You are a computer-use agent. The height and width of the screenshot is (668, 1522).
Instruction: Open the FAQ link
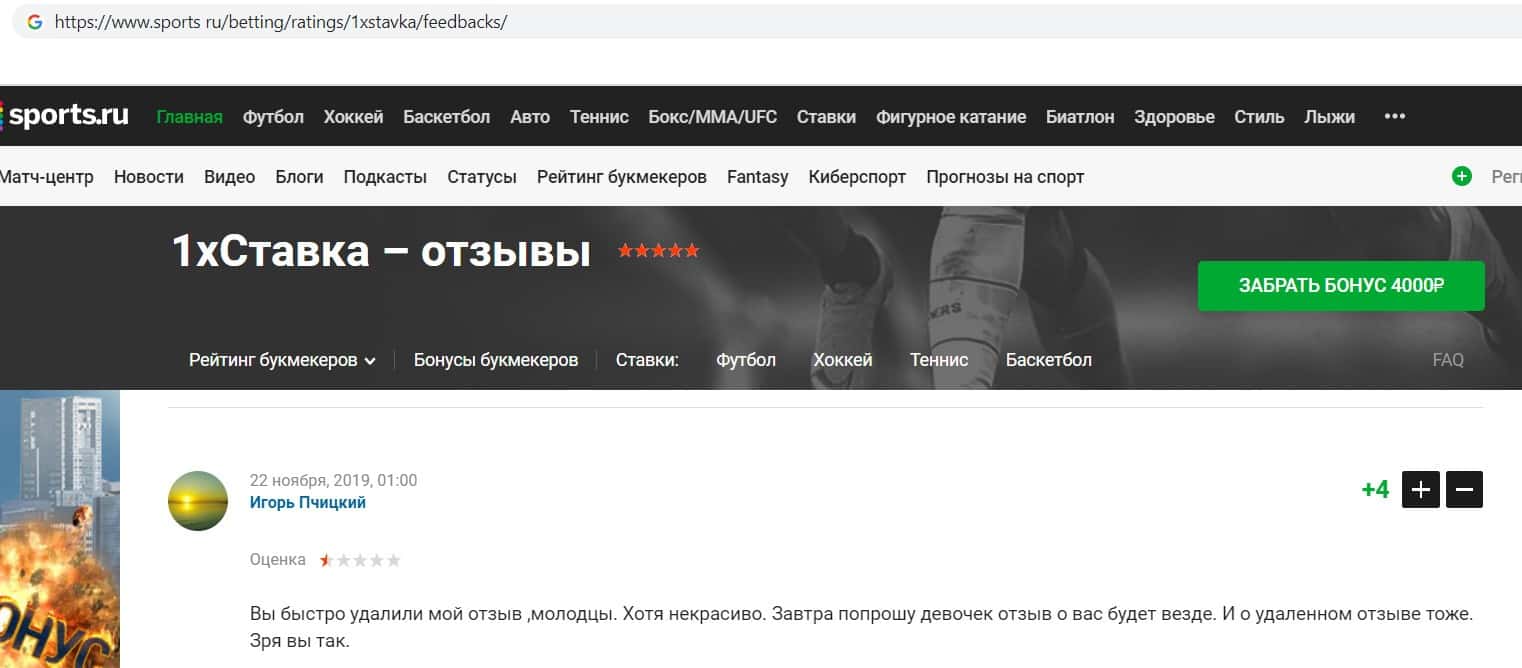pyautogui.click(x=1448, y=360)
